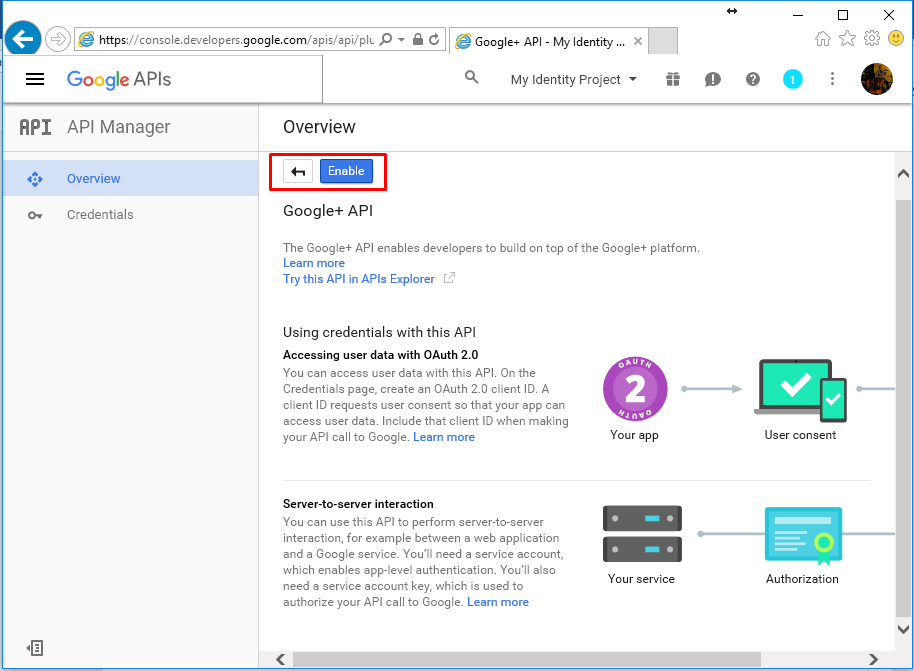Open Try this API in APIs Explorer link
Screen dimensions: 914x671
[358, 279]
